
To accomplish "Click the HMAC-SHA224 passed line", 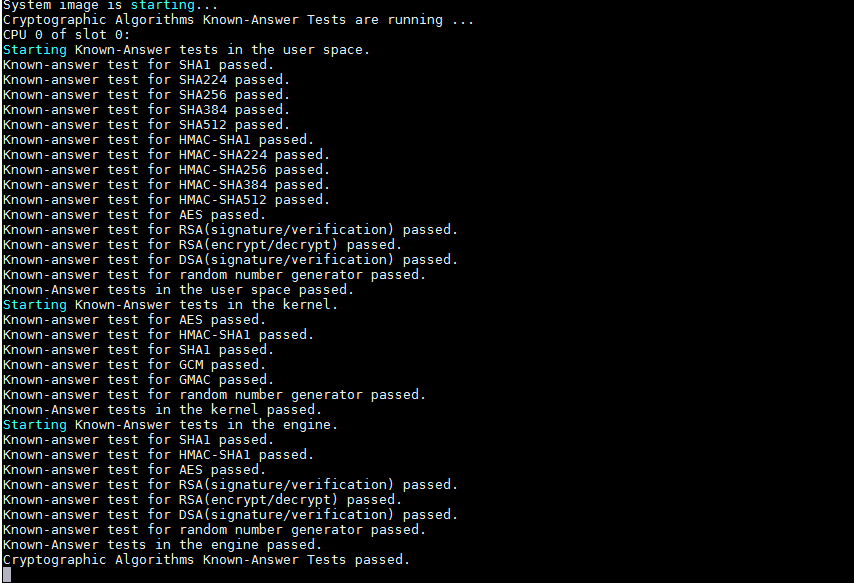I will pyautogui.click(x=166, y=154).
